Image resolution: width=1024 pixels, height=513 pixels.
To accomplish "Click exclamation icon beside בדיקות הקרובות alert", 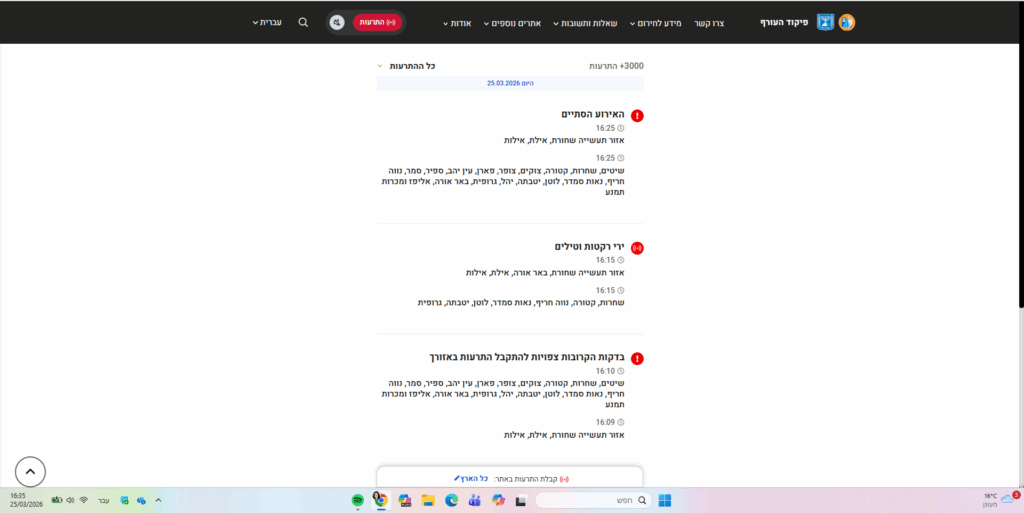I will [637, 359].
